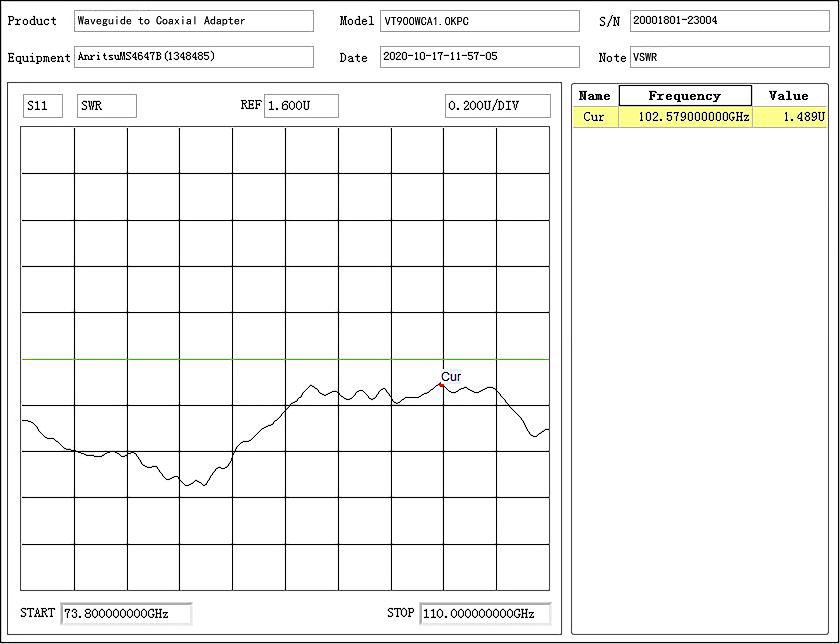Image resolution: width=840 pixels, height=644 pixels.
Task: Click the red Cur marker on the trace
Action: 441,385
